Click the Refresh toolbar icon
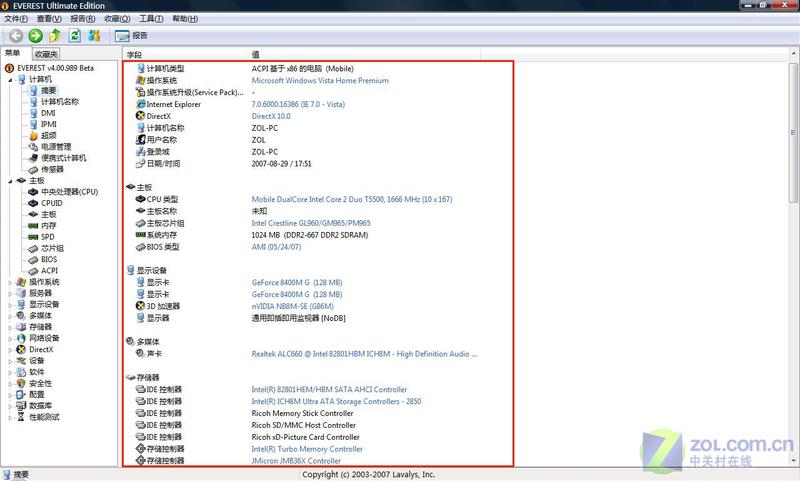The width and height of the screenshot is (800, 481). point(74,35)
